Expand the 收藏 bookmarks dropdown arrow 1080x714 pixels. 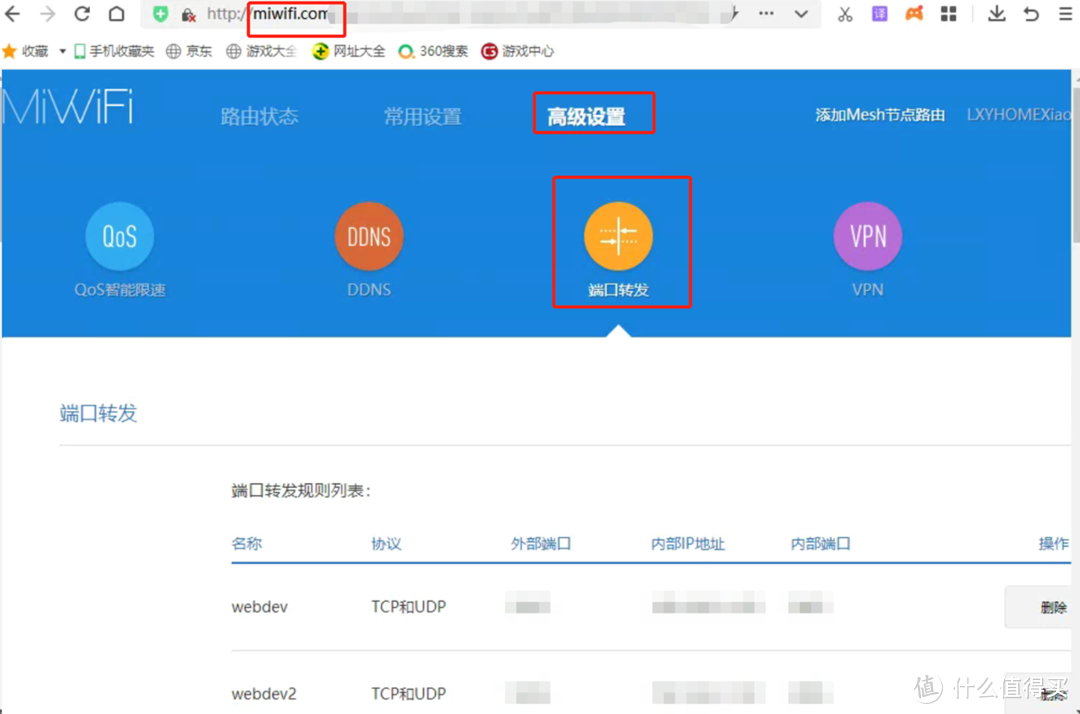coord(62,52)
